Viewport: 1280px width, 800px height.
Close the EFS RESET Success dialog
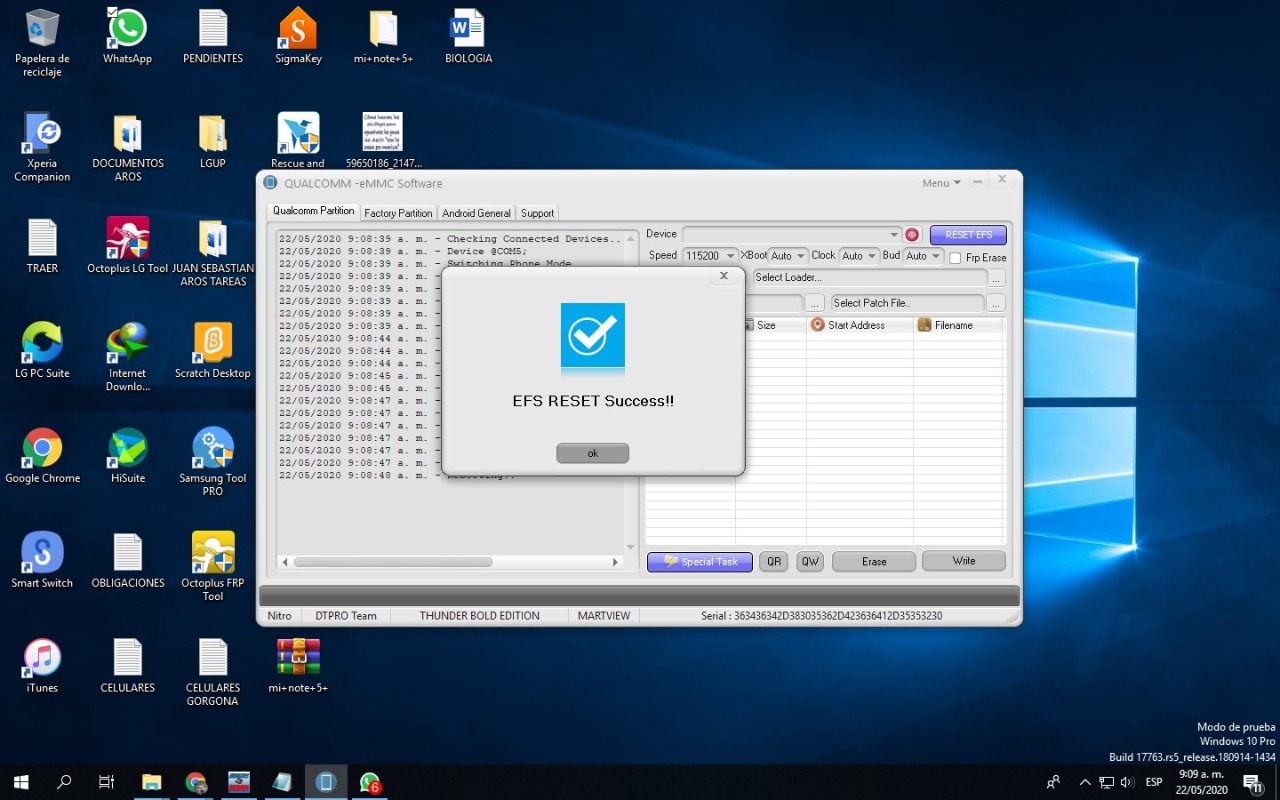(724, 276)
